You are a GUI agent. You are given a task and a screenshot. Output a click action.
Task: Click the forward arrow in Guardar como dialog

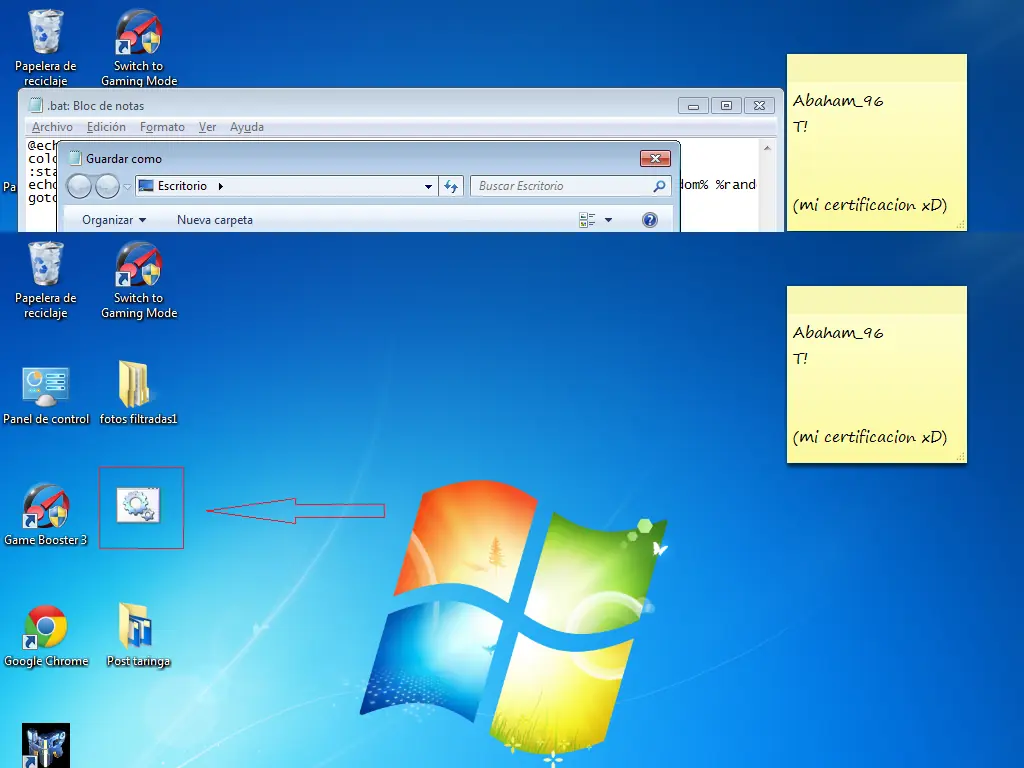point(107,187)
